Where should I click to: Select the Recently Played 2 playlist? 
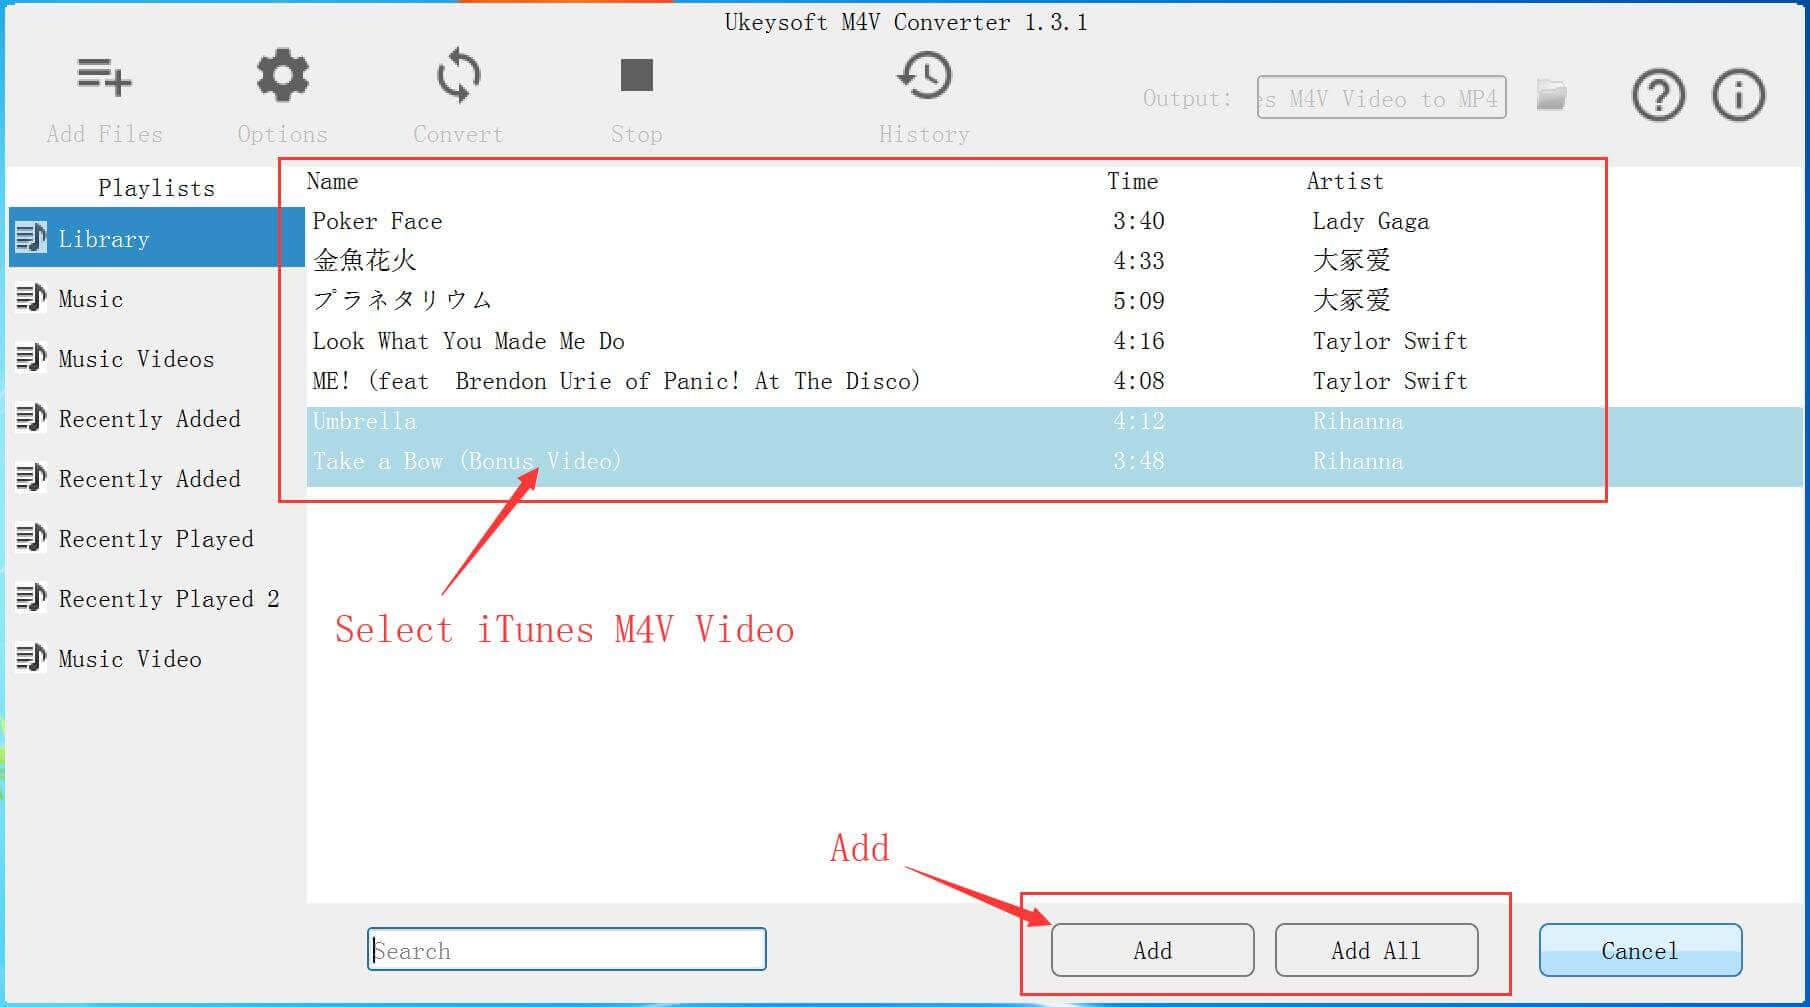click(x=156, y=598)
